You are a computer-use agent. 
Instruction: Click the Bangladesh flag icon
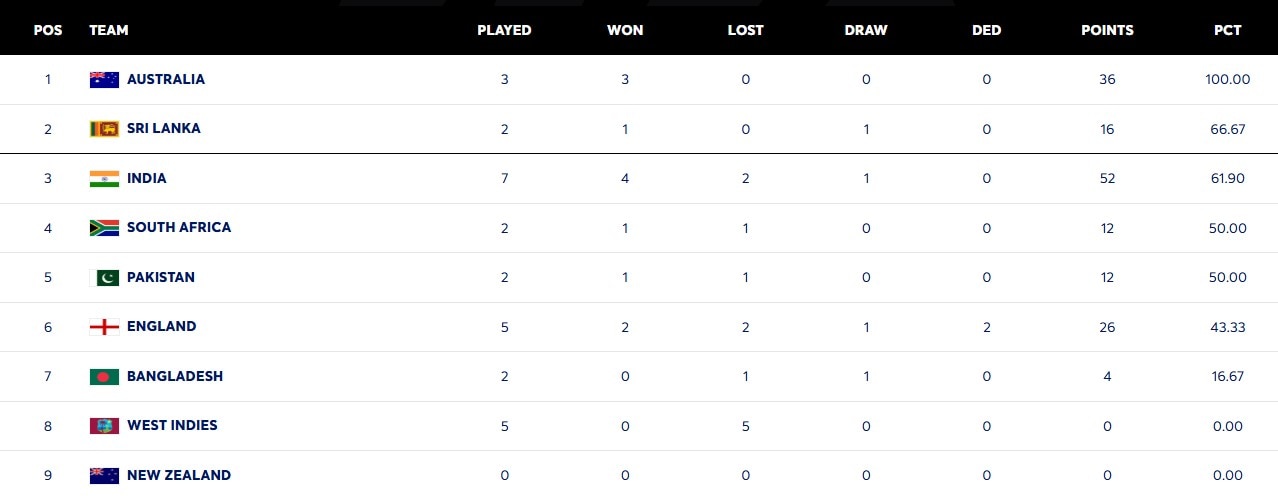tap(104, 377)
